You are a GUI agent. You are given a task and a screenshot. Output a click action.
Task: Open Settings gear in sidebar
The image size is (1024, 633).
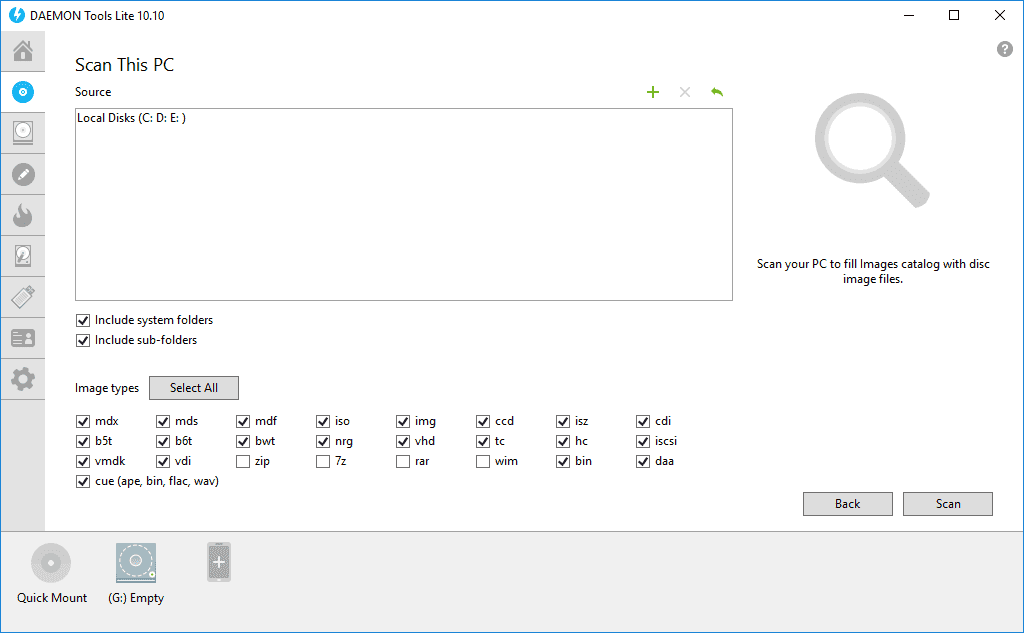tap(23, 379)
